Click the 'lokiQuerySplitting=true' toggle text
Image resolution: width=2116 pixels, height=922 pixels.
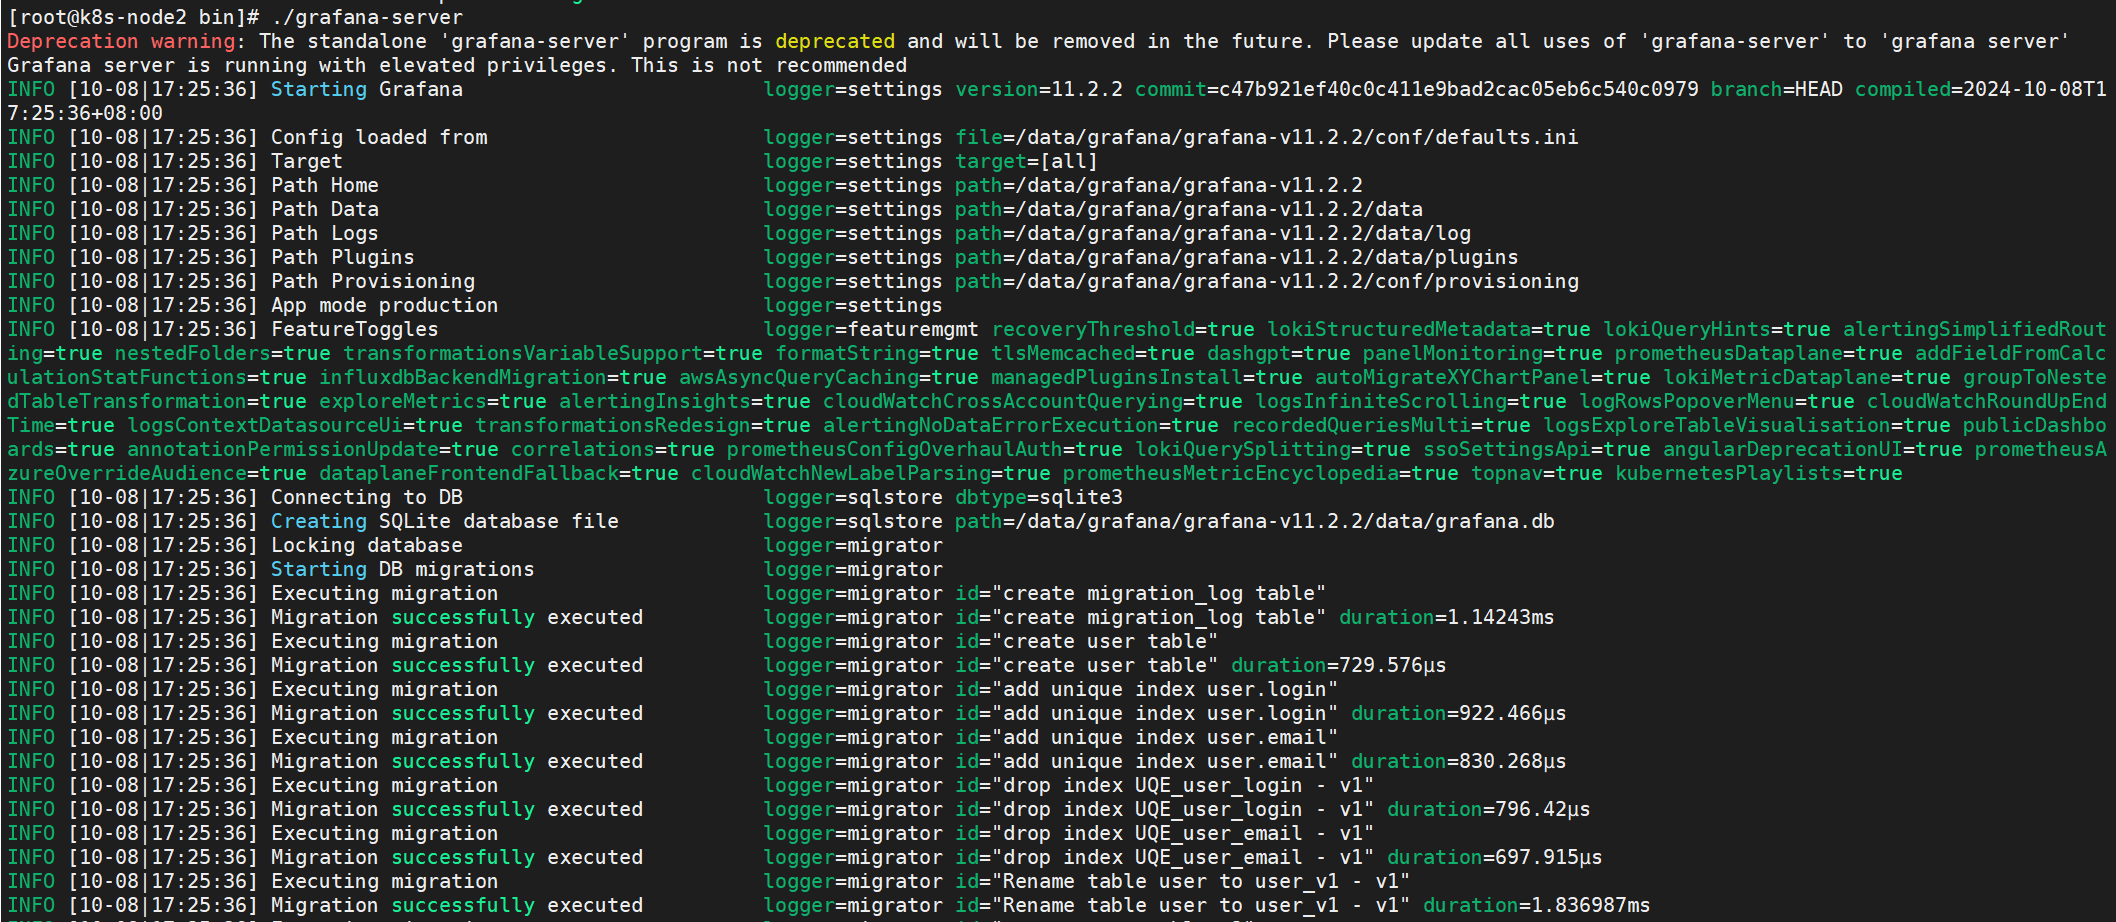(1273, 449)
